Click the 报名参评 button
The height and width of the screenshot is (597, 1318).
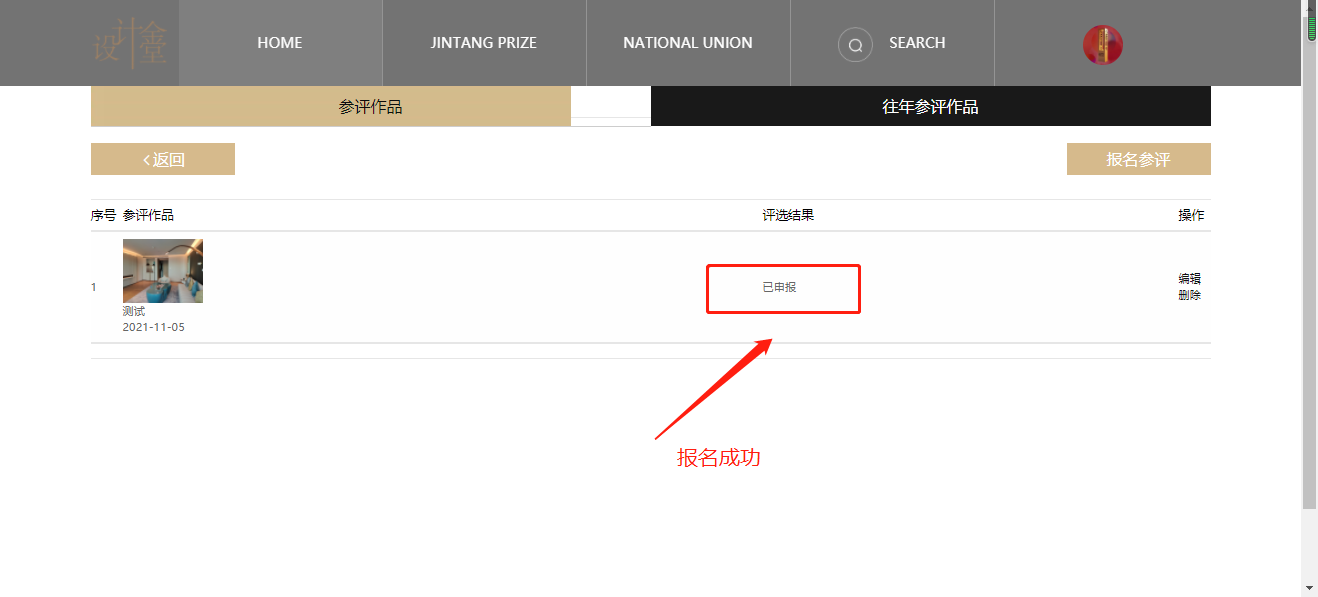point(1139,159)
